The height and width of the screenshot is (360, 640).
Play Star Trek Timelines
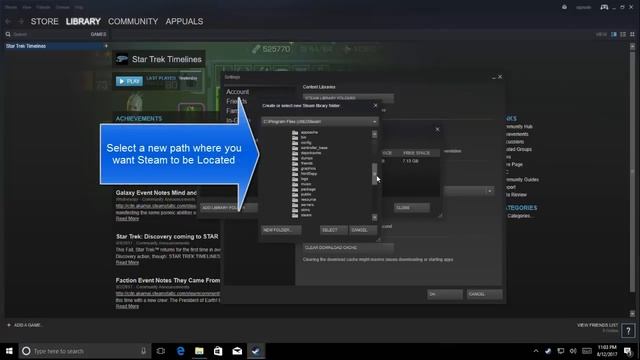129,81
